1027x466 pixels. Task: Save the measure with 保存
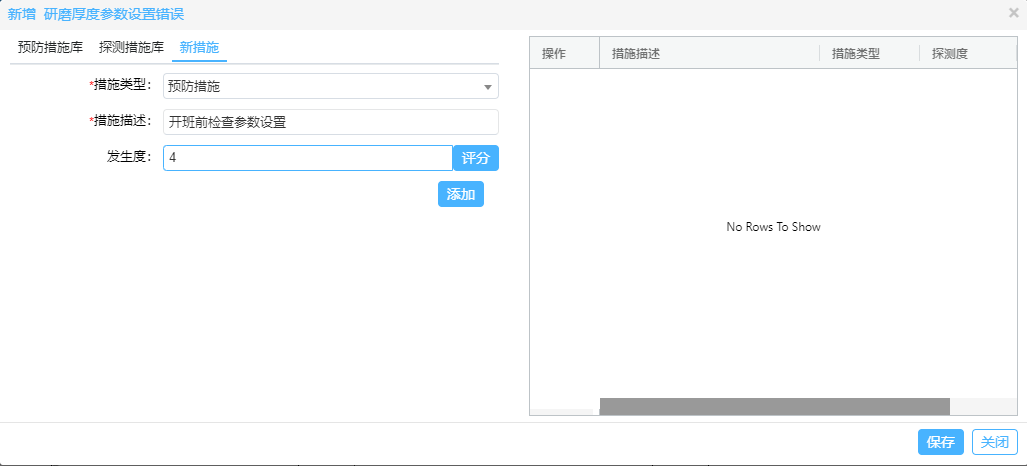click(940, 442)
